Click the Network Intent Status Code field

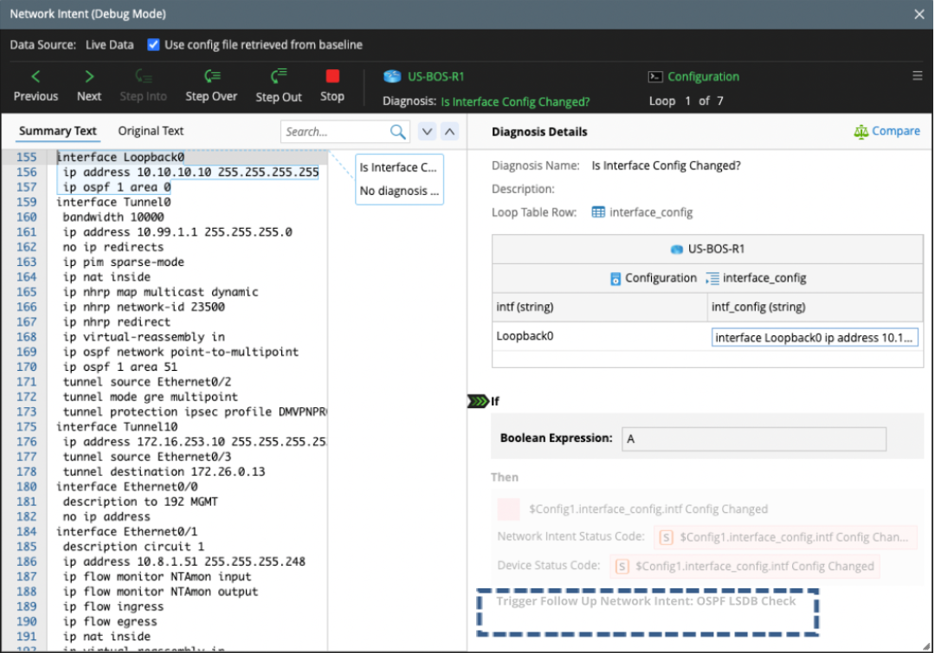tap(784, 537)
